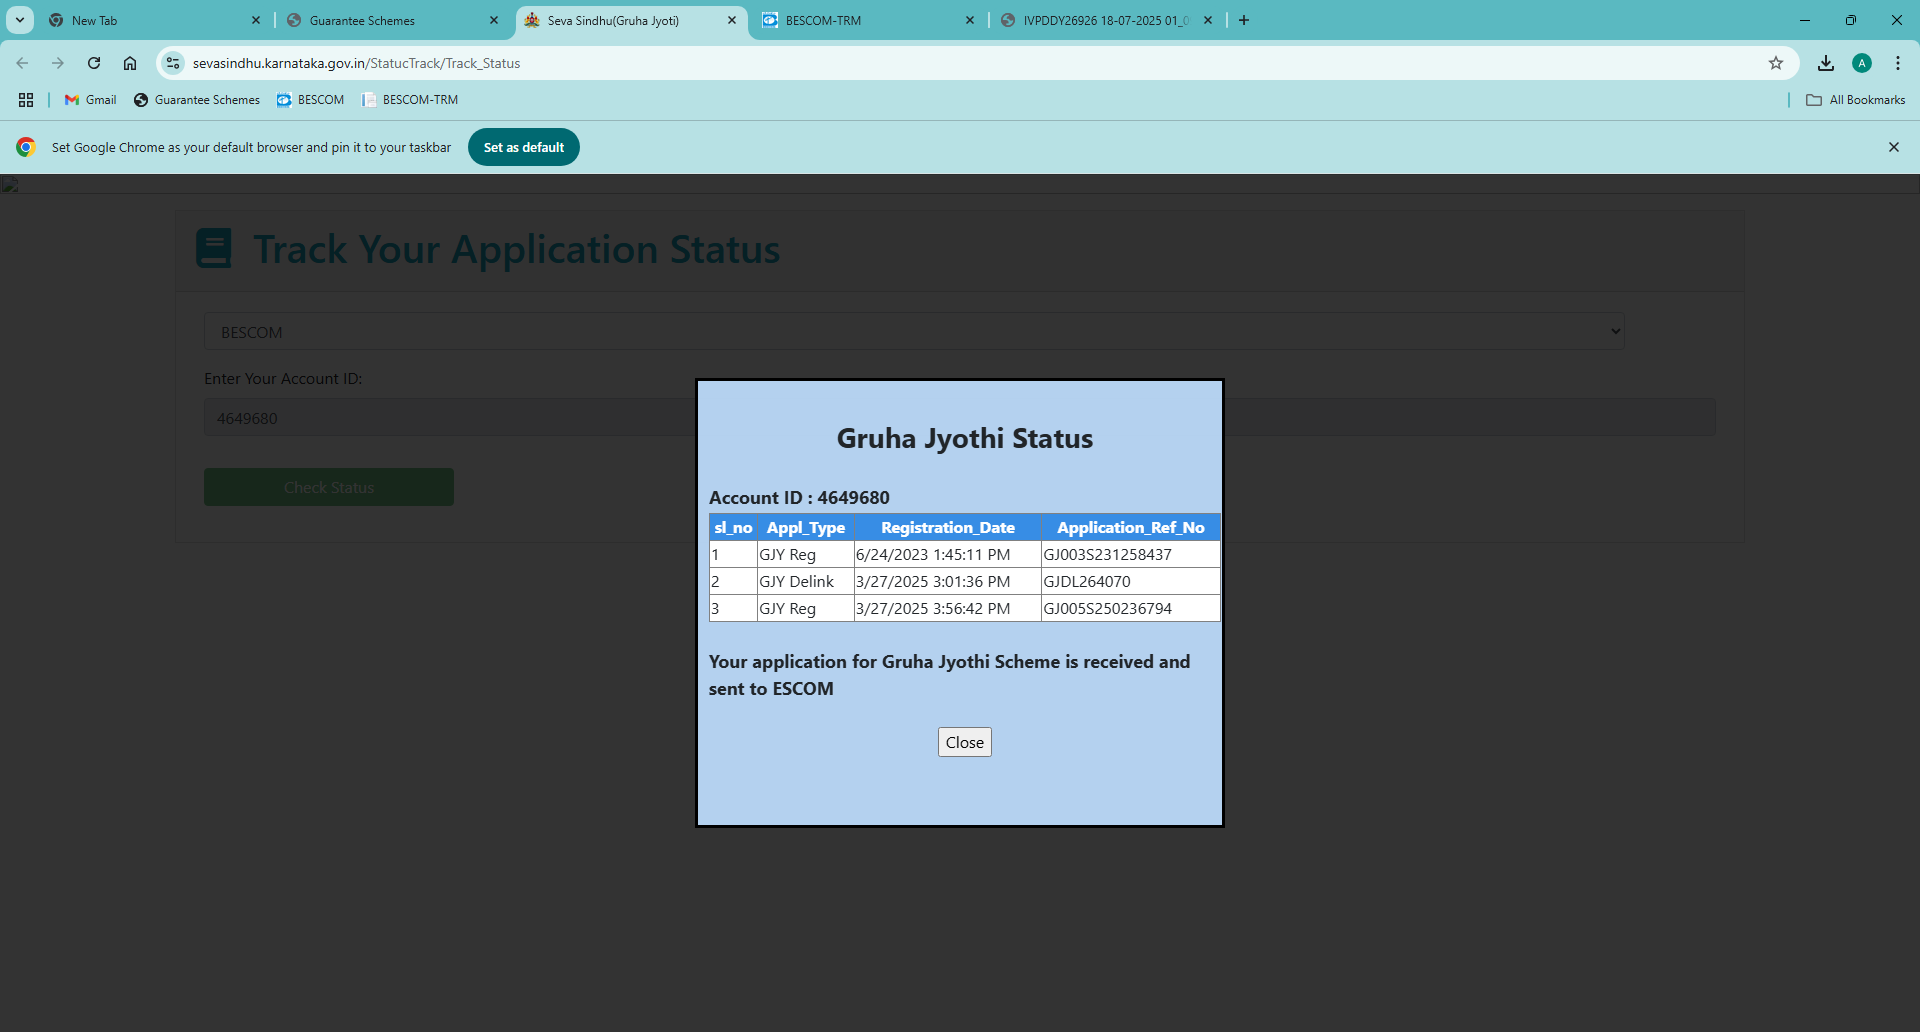Open the tab search dropdown arrow
Viewport: 1920px width, 1032px height.
point(20,20)
